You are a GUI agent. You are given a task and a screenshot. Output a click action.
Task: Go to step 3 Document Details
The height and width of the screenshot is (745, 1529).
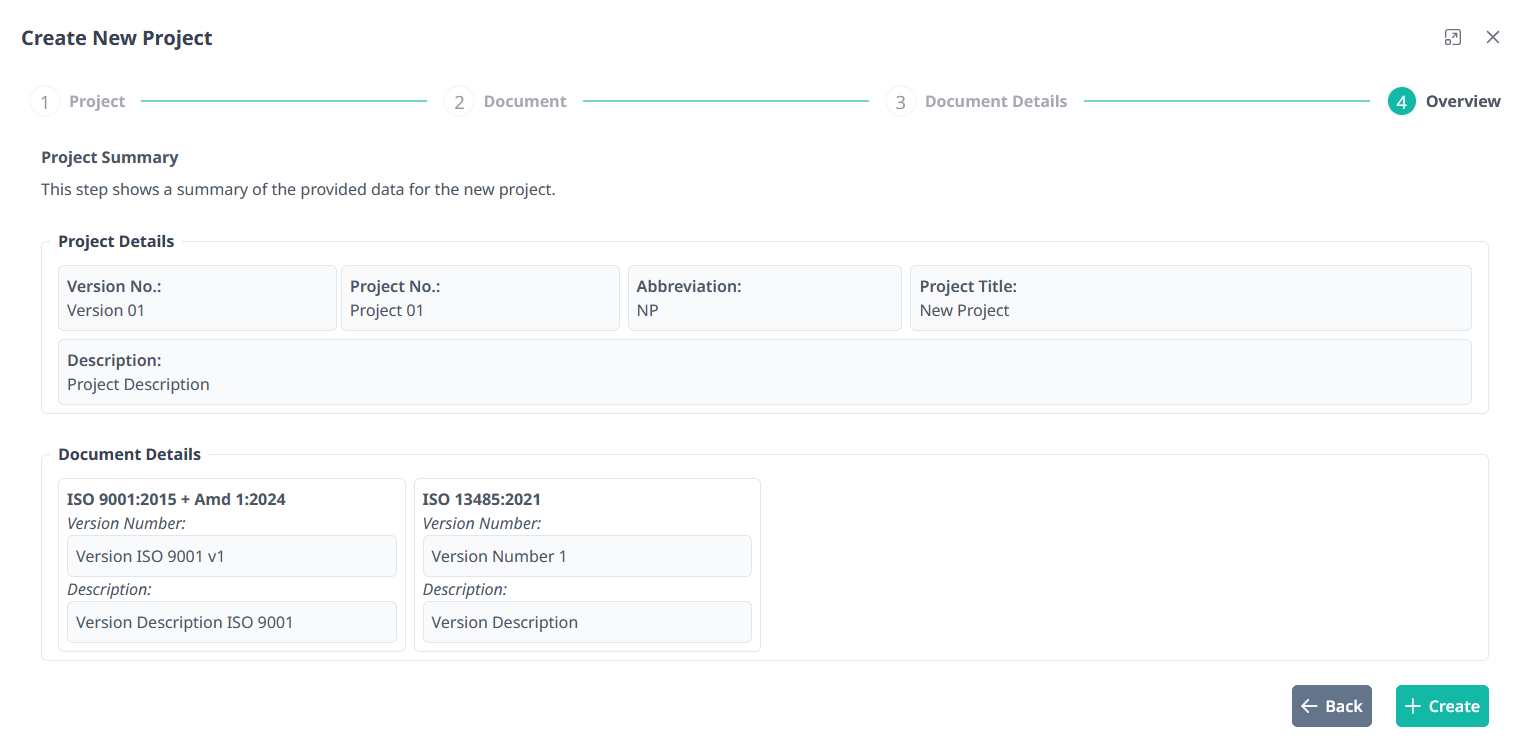[x=995, y=101]
